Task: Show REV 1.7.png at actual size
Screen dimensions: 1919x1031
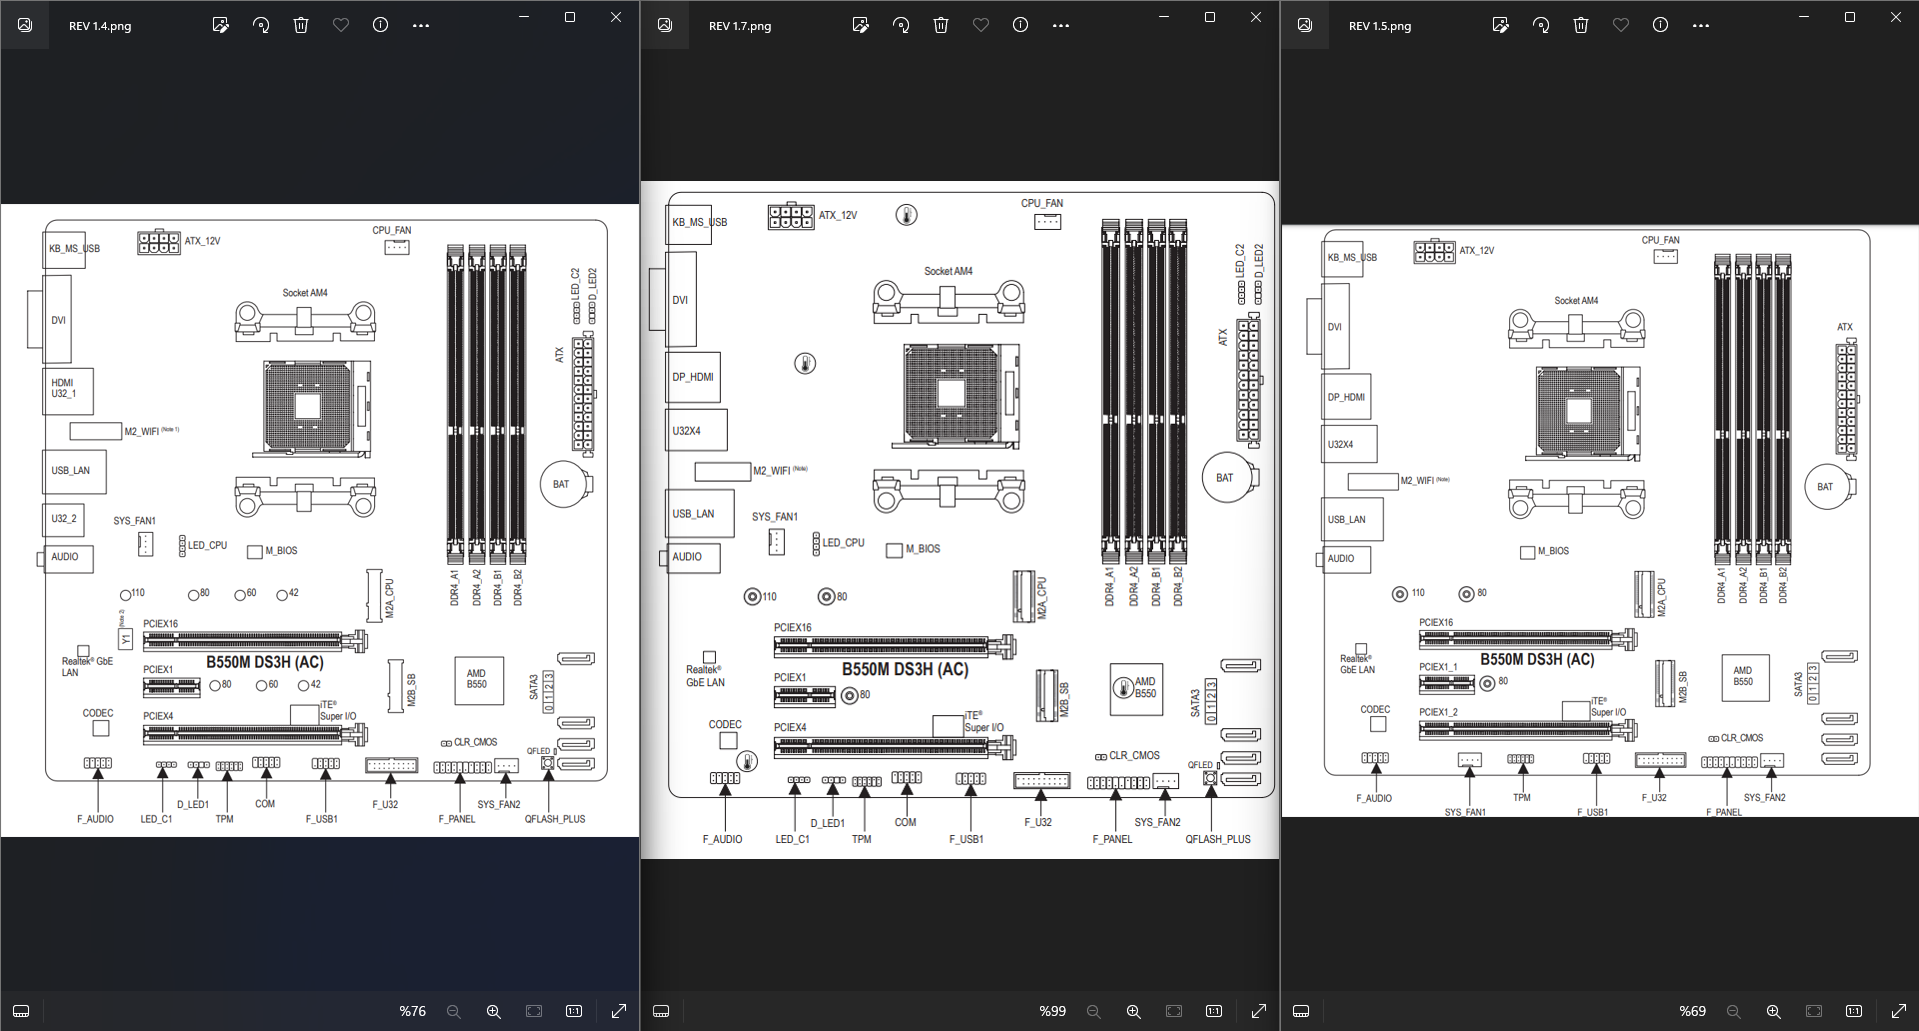Action: pyautogui.click(x=1214, y=1011)
